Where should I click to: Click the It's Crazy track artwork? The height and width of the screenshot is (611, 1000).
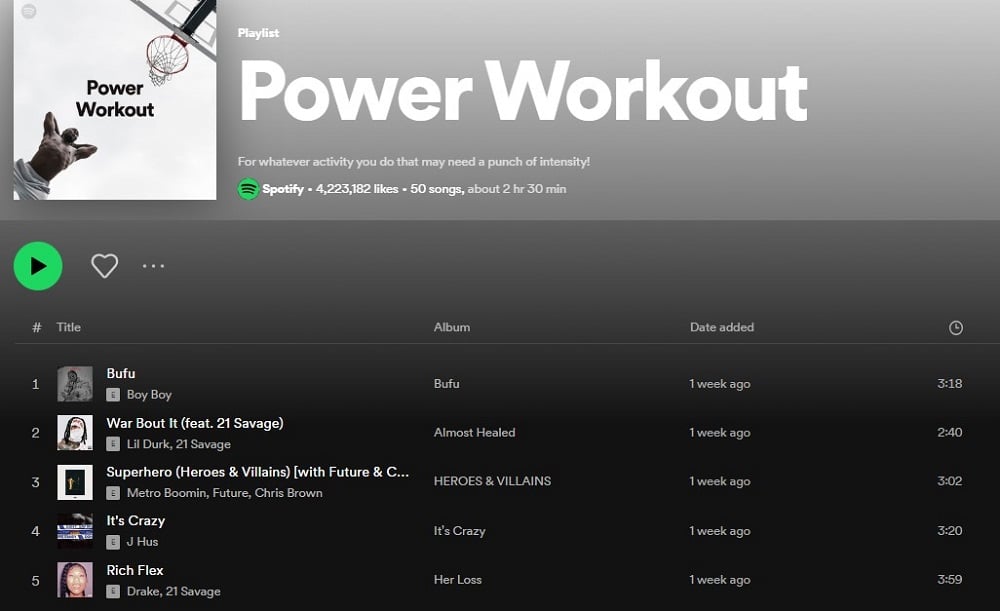click(x=75, y=531)
